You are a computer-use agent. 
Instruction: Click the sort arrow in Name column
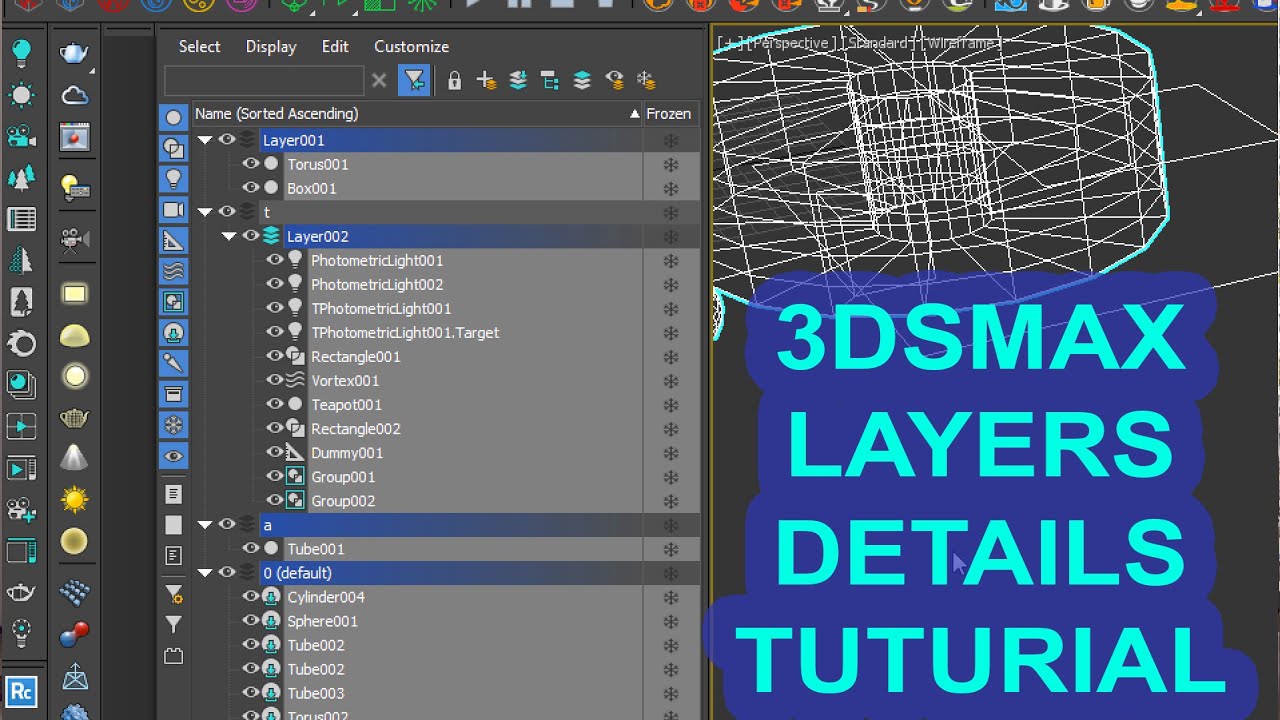[x=634, y=114]
